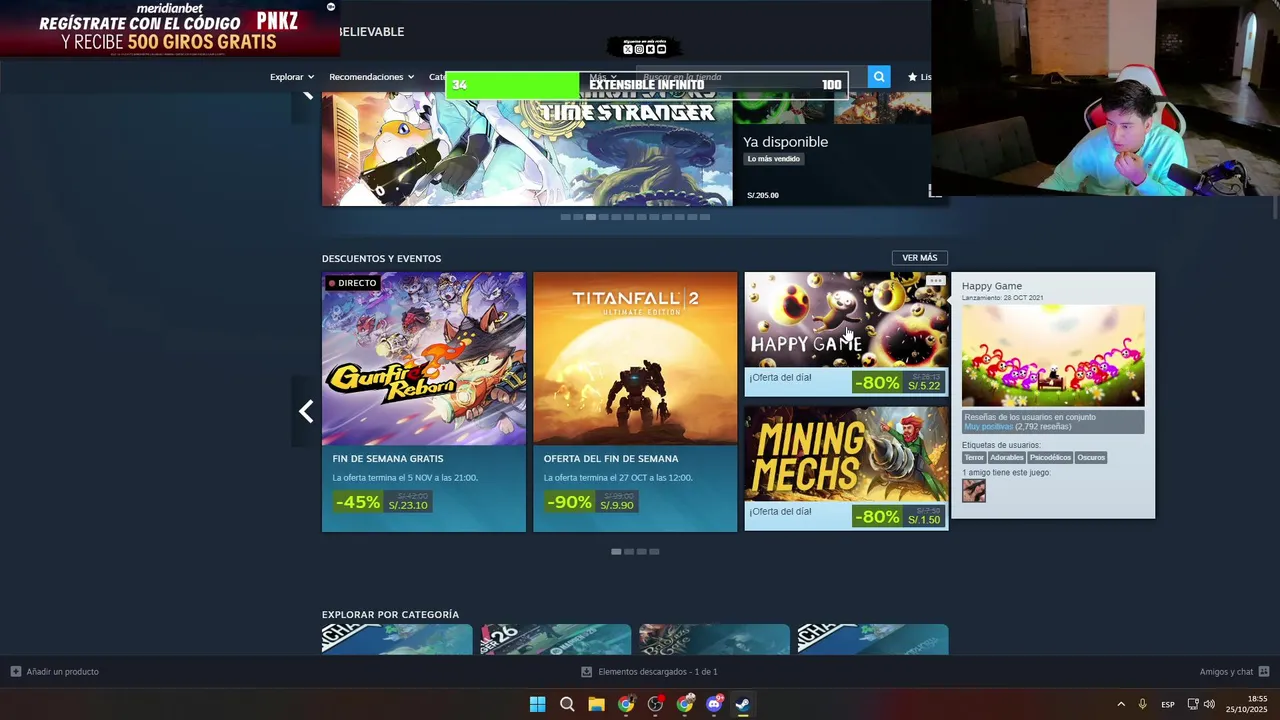The image size is (1280, 720).
Task: Select the last dot of the featured carousel
Action: [x=705, y=217]
